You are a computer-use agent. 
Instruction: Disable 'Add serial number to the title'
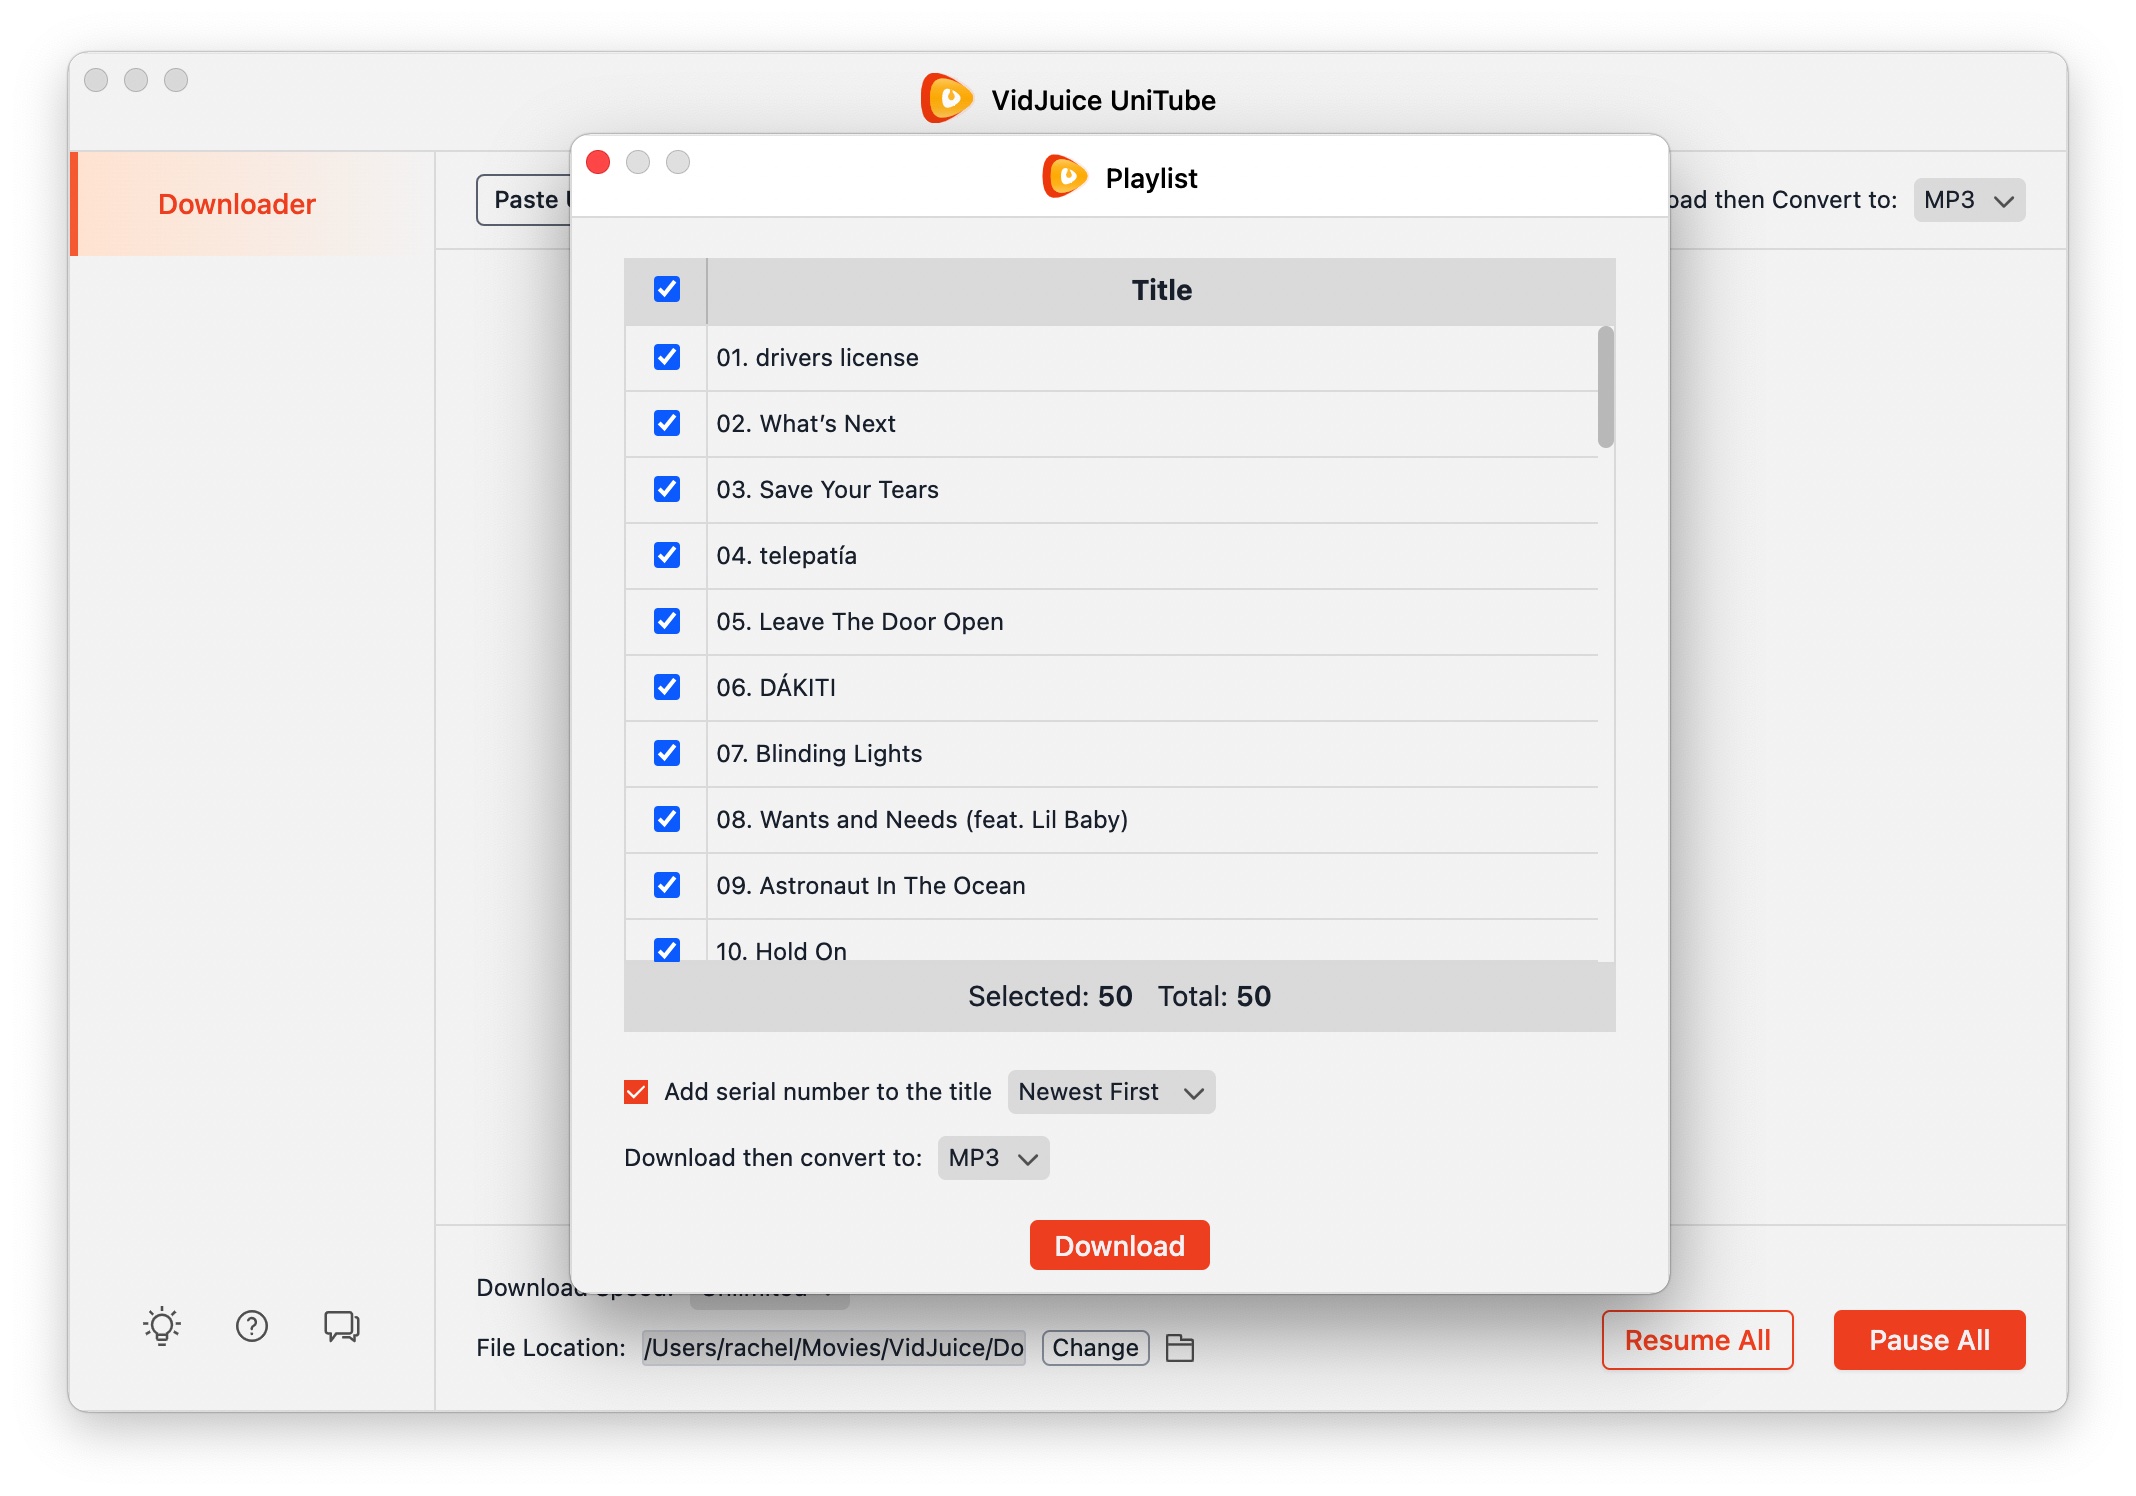coord(636,1092)
